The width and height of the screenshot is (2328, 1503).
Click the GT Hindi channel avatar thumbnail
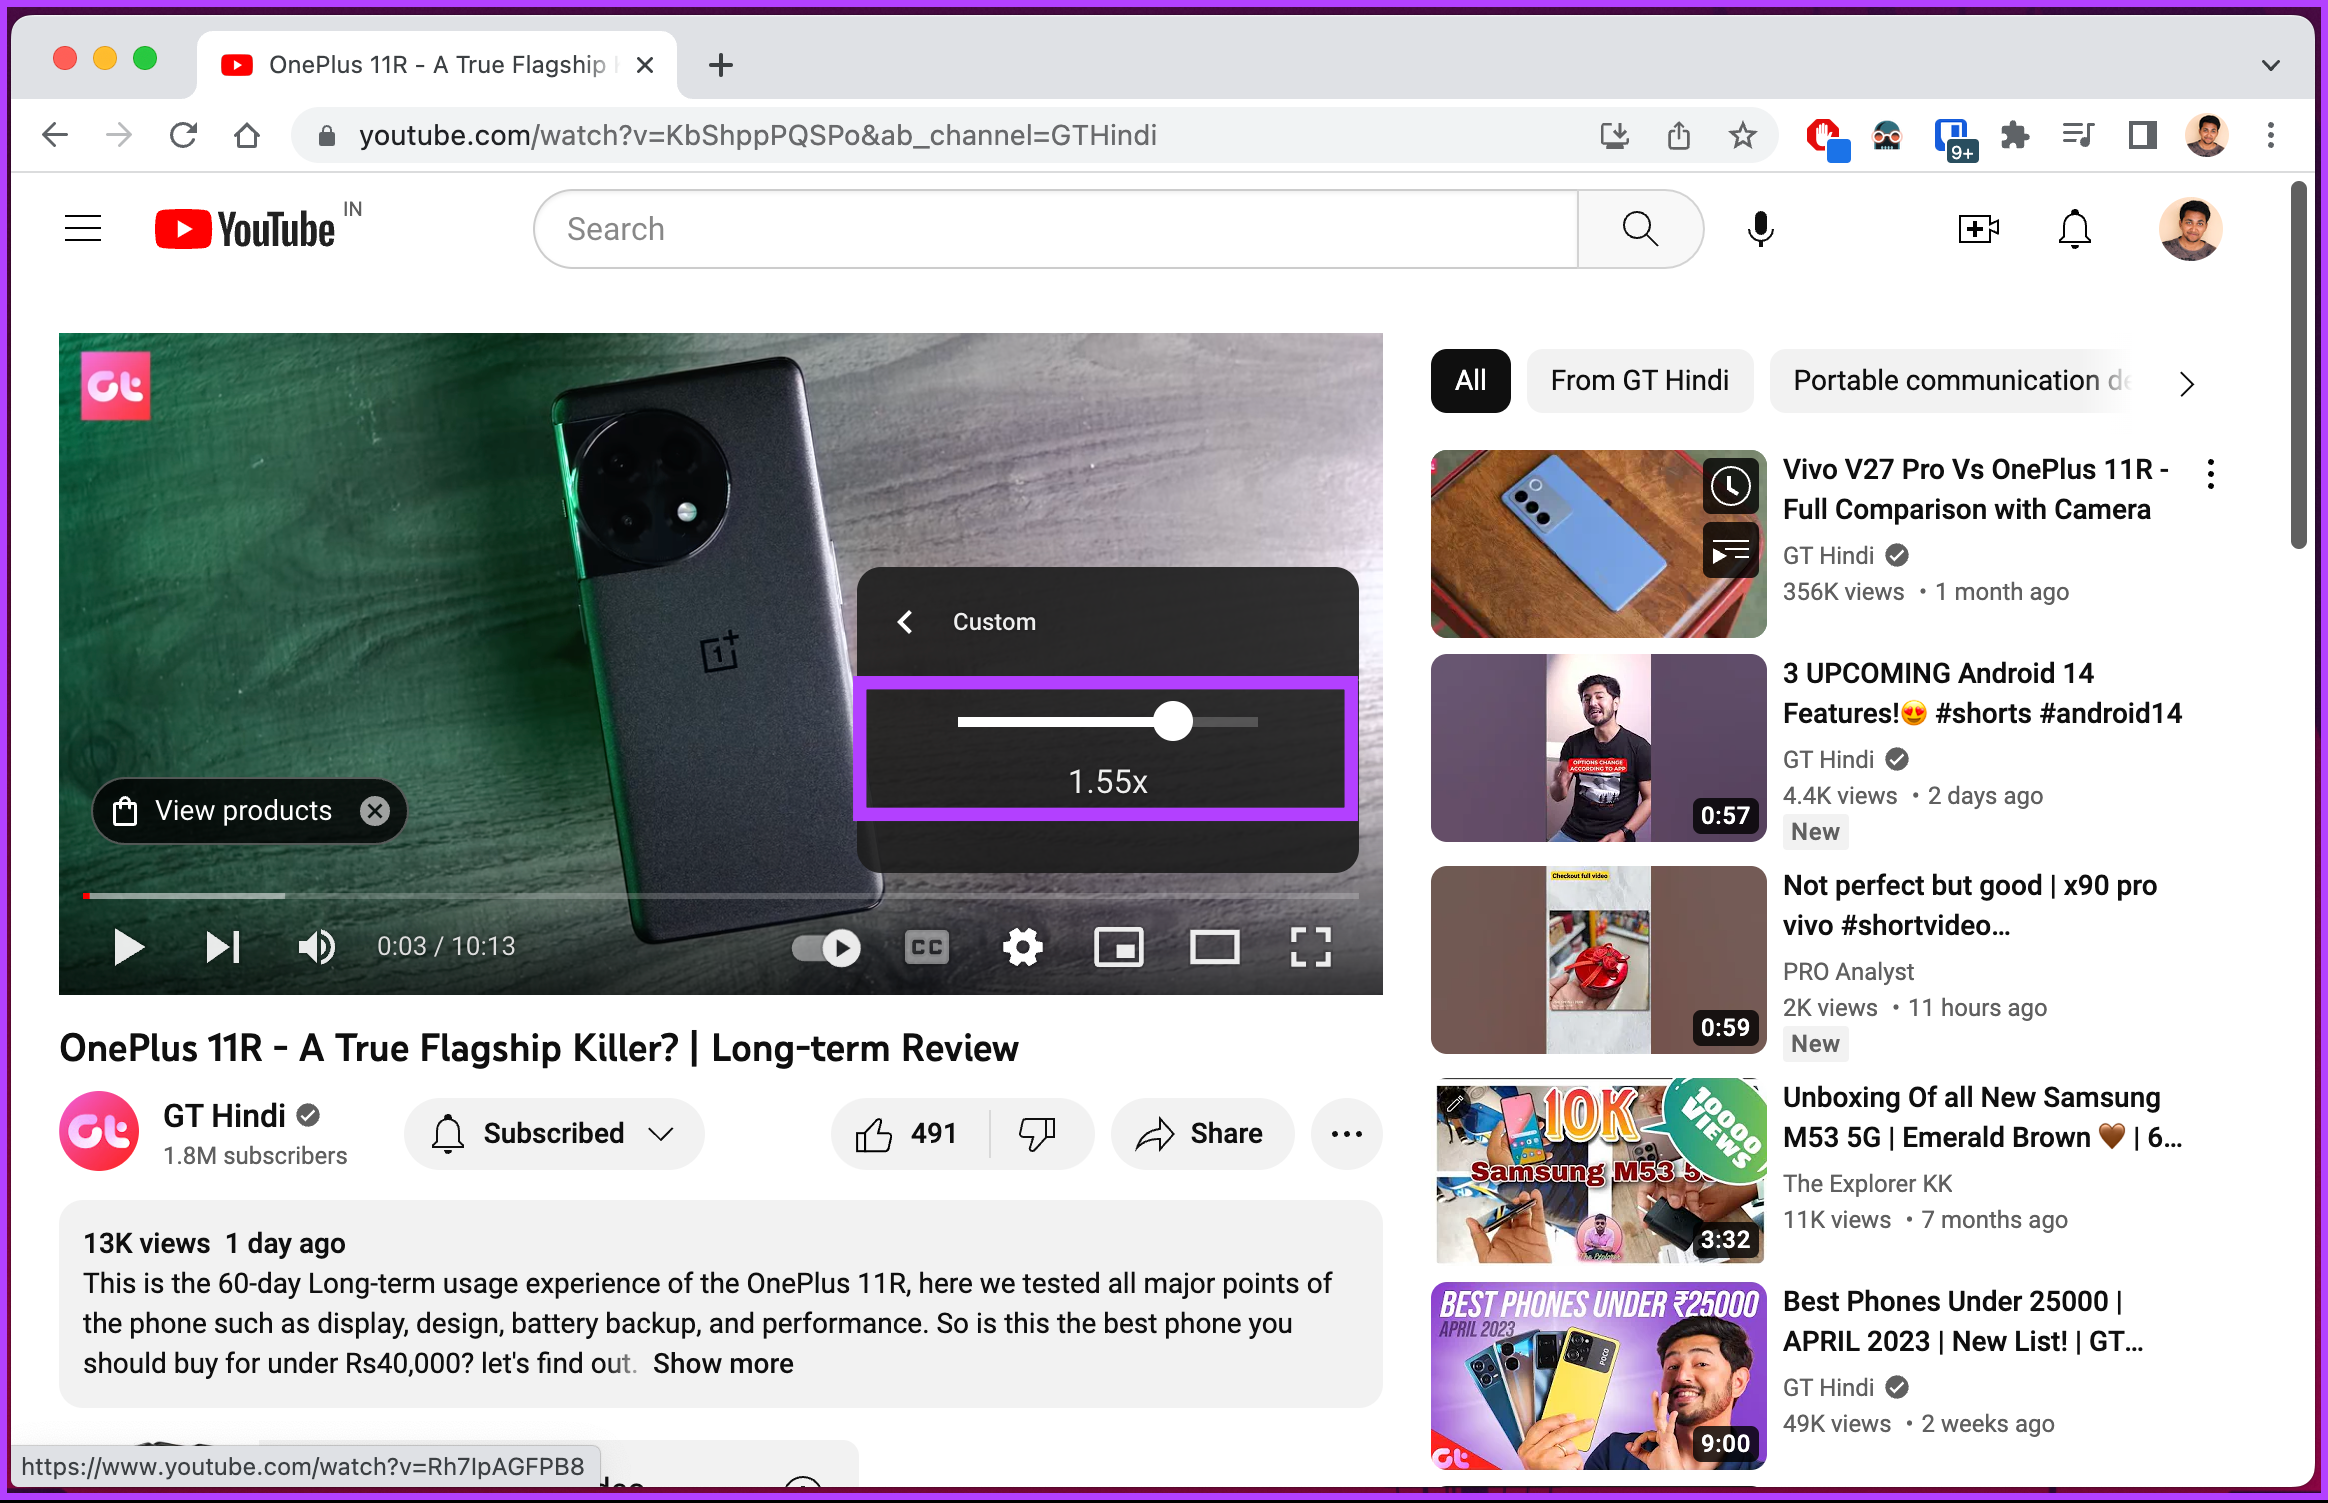[x=98, y=1131]
